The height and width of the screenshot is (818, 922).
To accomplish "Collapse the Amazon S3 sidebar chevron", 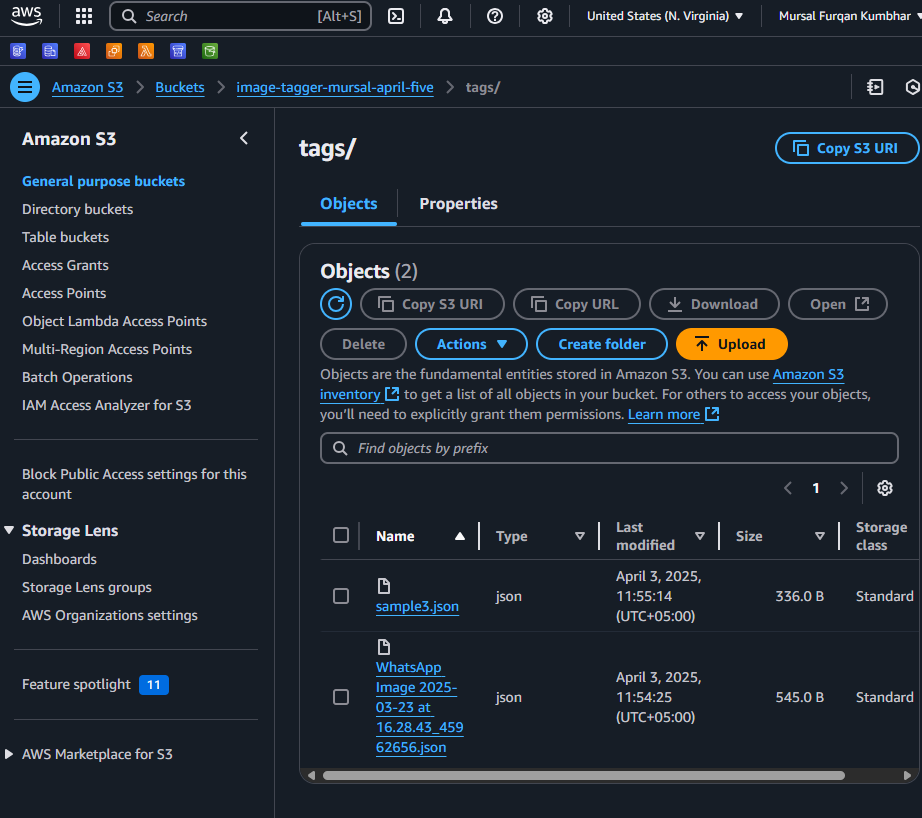I will pyautogui.click(x=244, y=138).
